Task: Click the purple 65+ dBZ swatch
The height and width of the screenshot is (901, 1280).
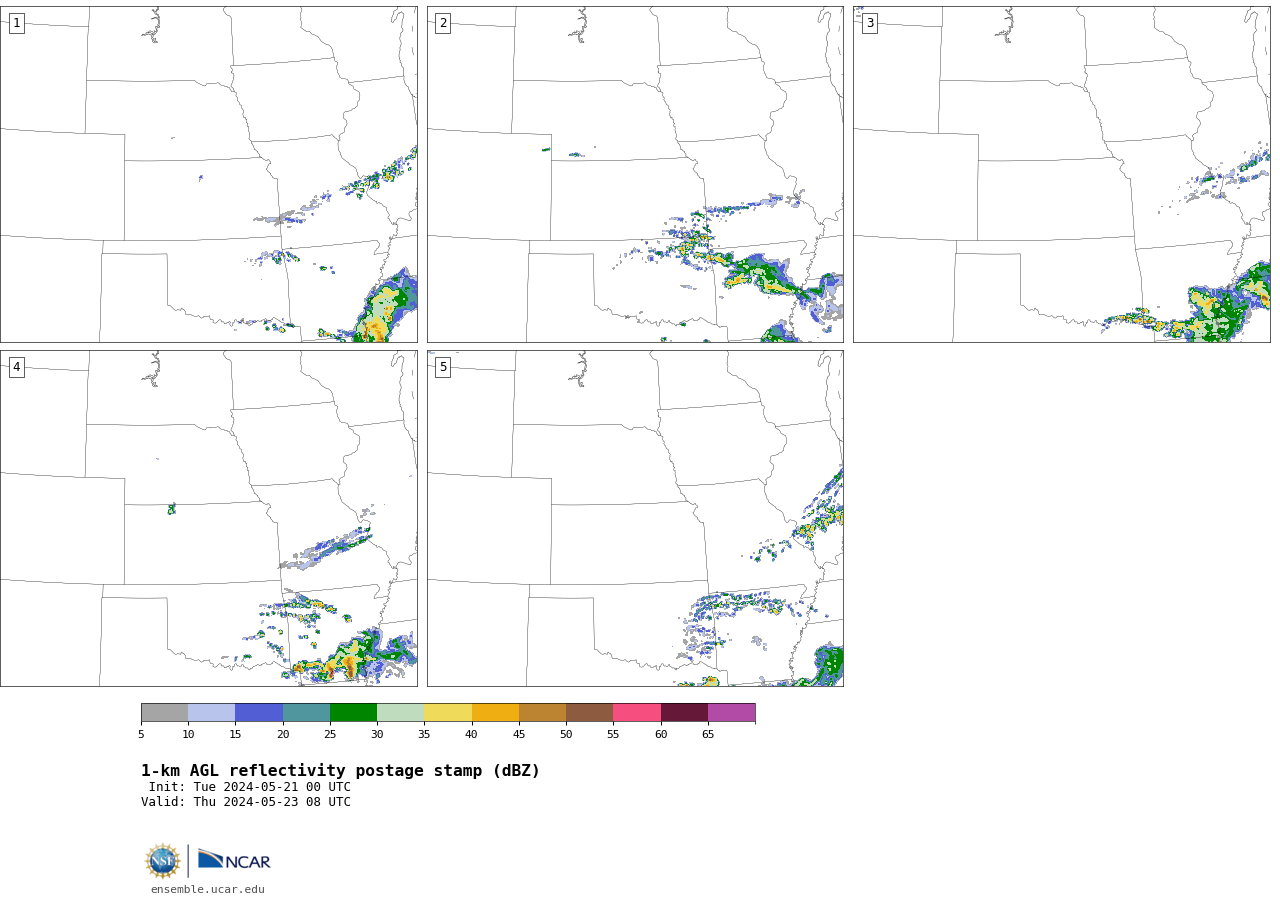Action: (731, 713)
